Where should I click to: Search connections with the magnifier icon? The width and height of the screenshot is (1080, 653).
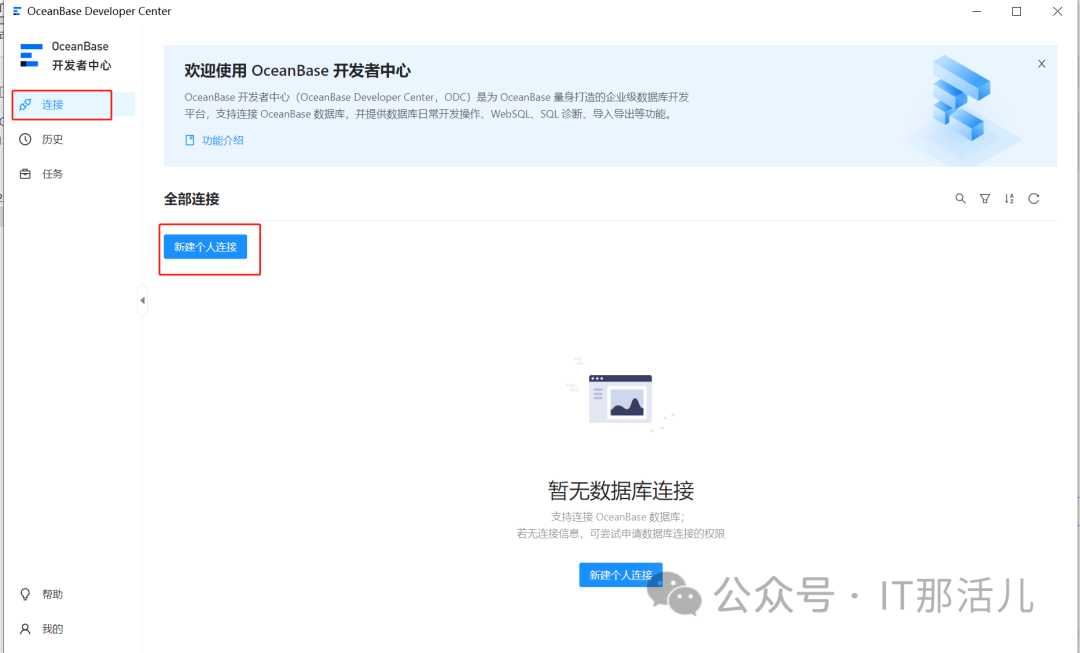(x=960, y=198)
